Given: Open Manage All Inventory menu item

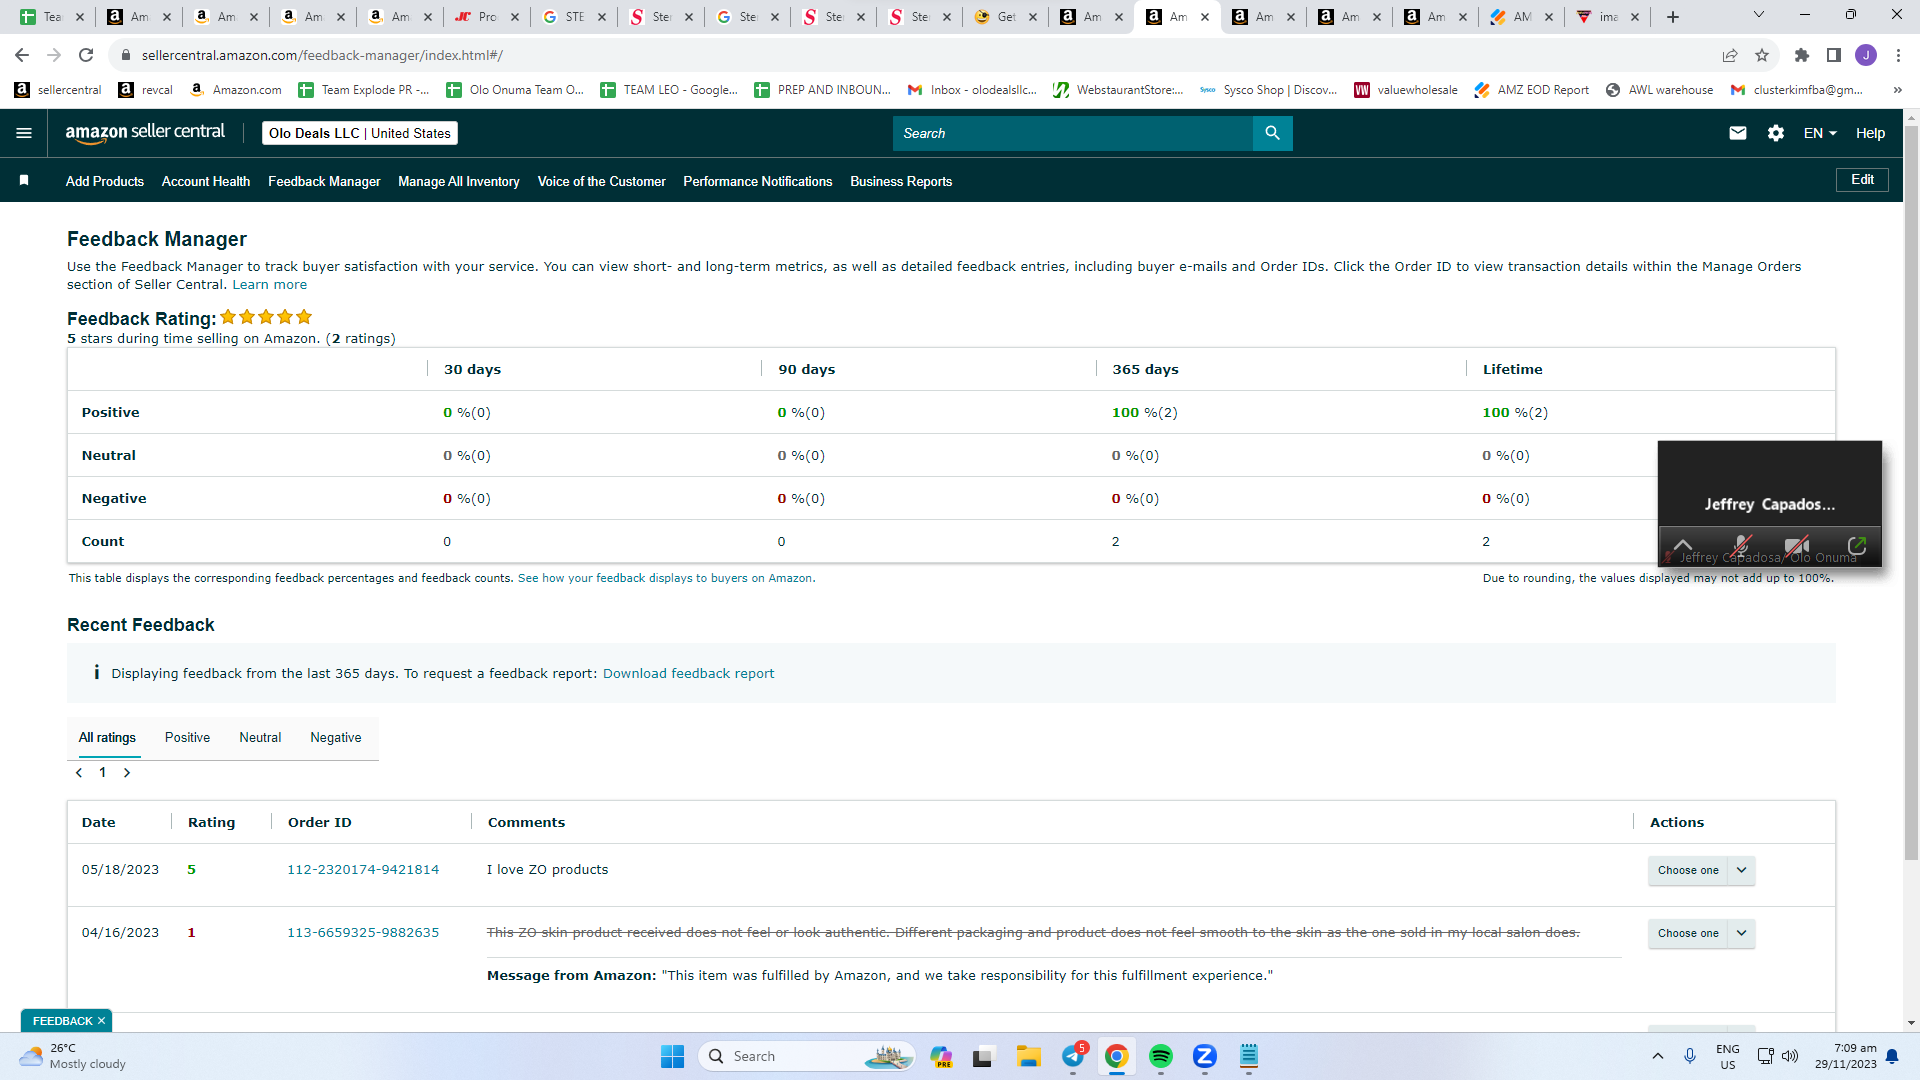Looking at the screenshot, I should pyautogui.click(x=459, y=181).
